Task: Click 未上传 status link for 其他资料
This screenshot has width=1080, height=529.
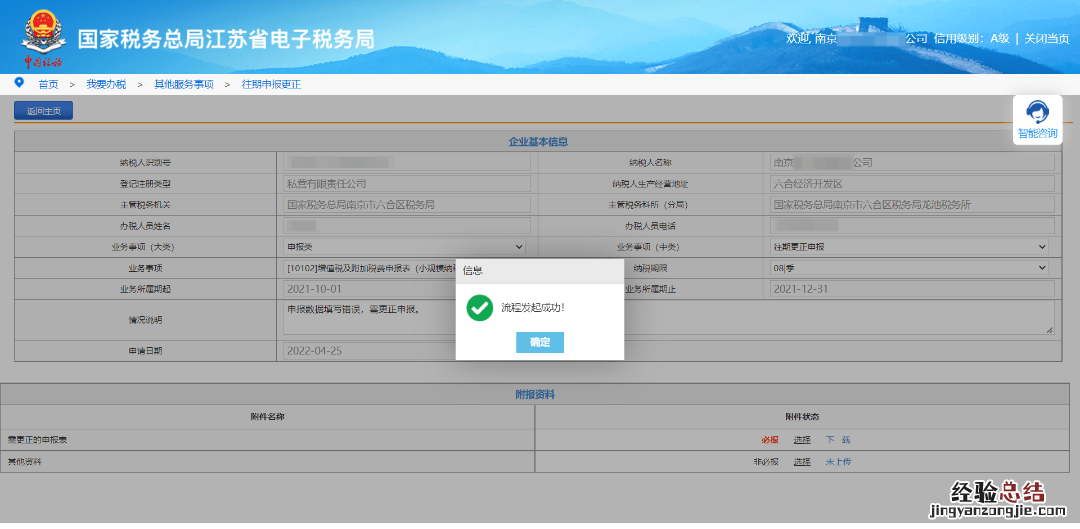Action: tap(838, 461)
